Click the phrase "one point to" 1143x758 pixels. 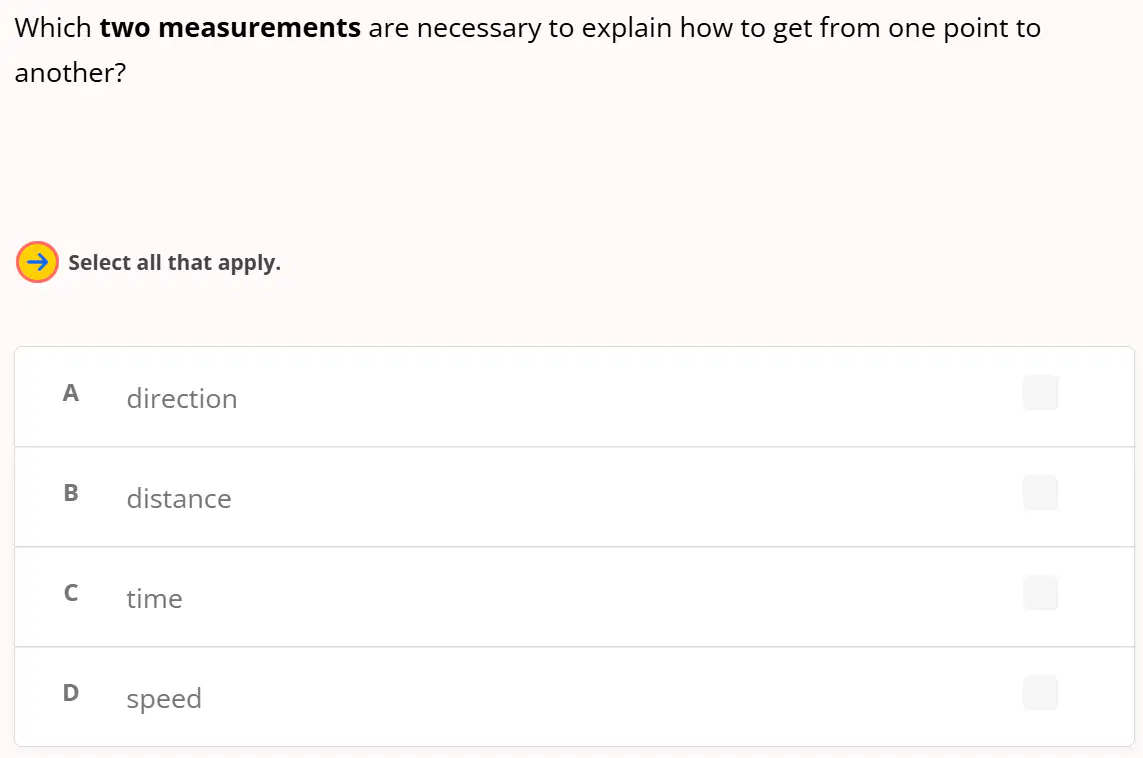point(964,29)
